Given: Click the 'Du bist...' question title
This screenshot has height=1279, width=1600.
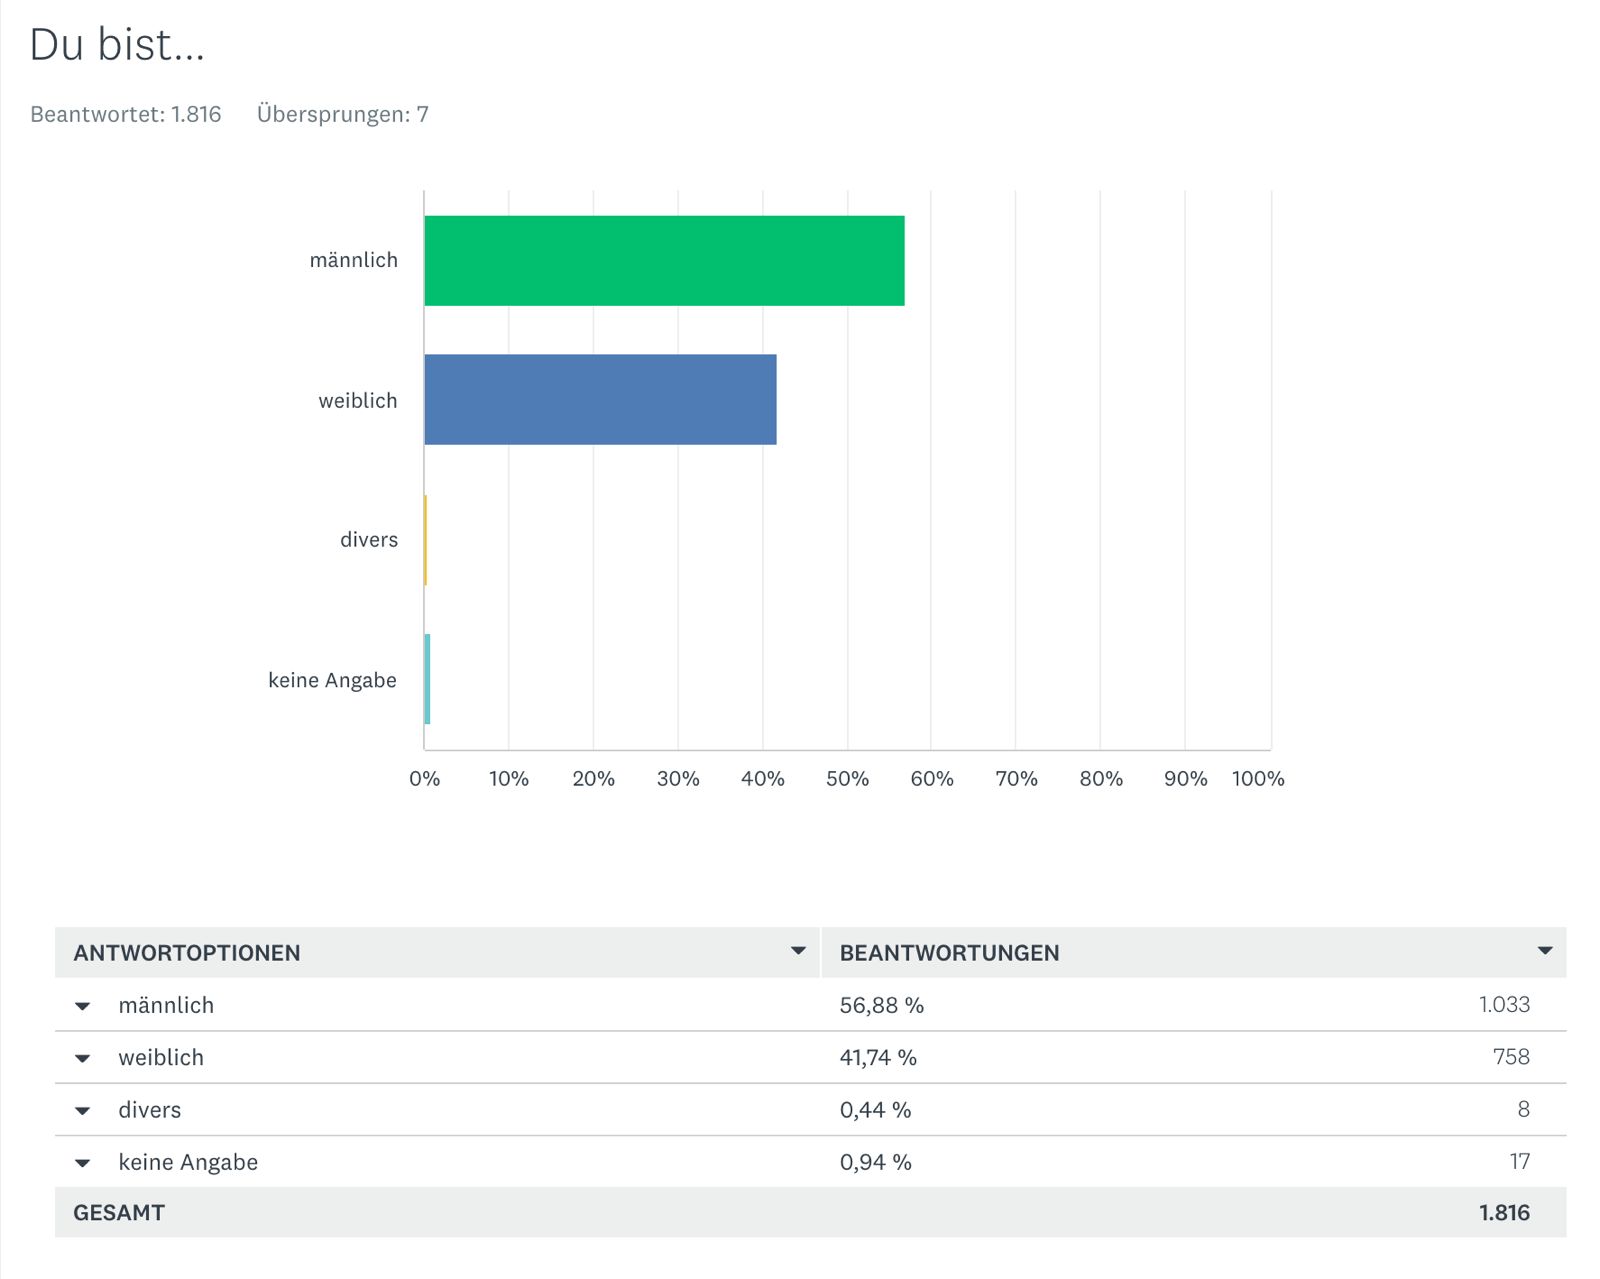Looking at the screenshot, I should (x=117, y=45).
